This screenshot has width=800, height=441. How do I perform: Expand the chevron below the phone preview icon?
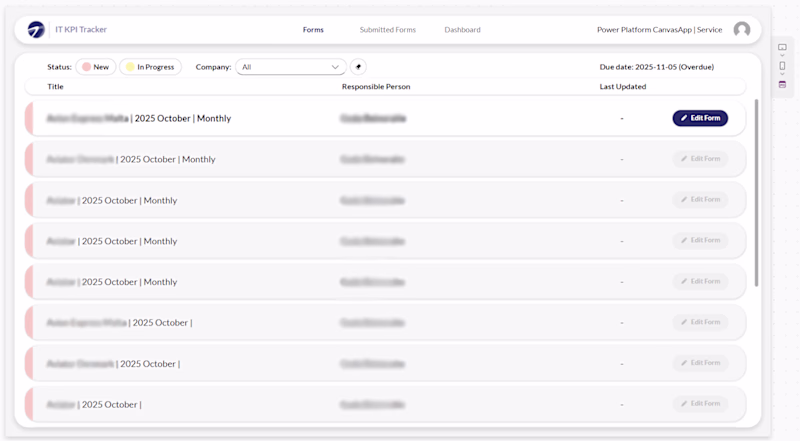[782, 75]
